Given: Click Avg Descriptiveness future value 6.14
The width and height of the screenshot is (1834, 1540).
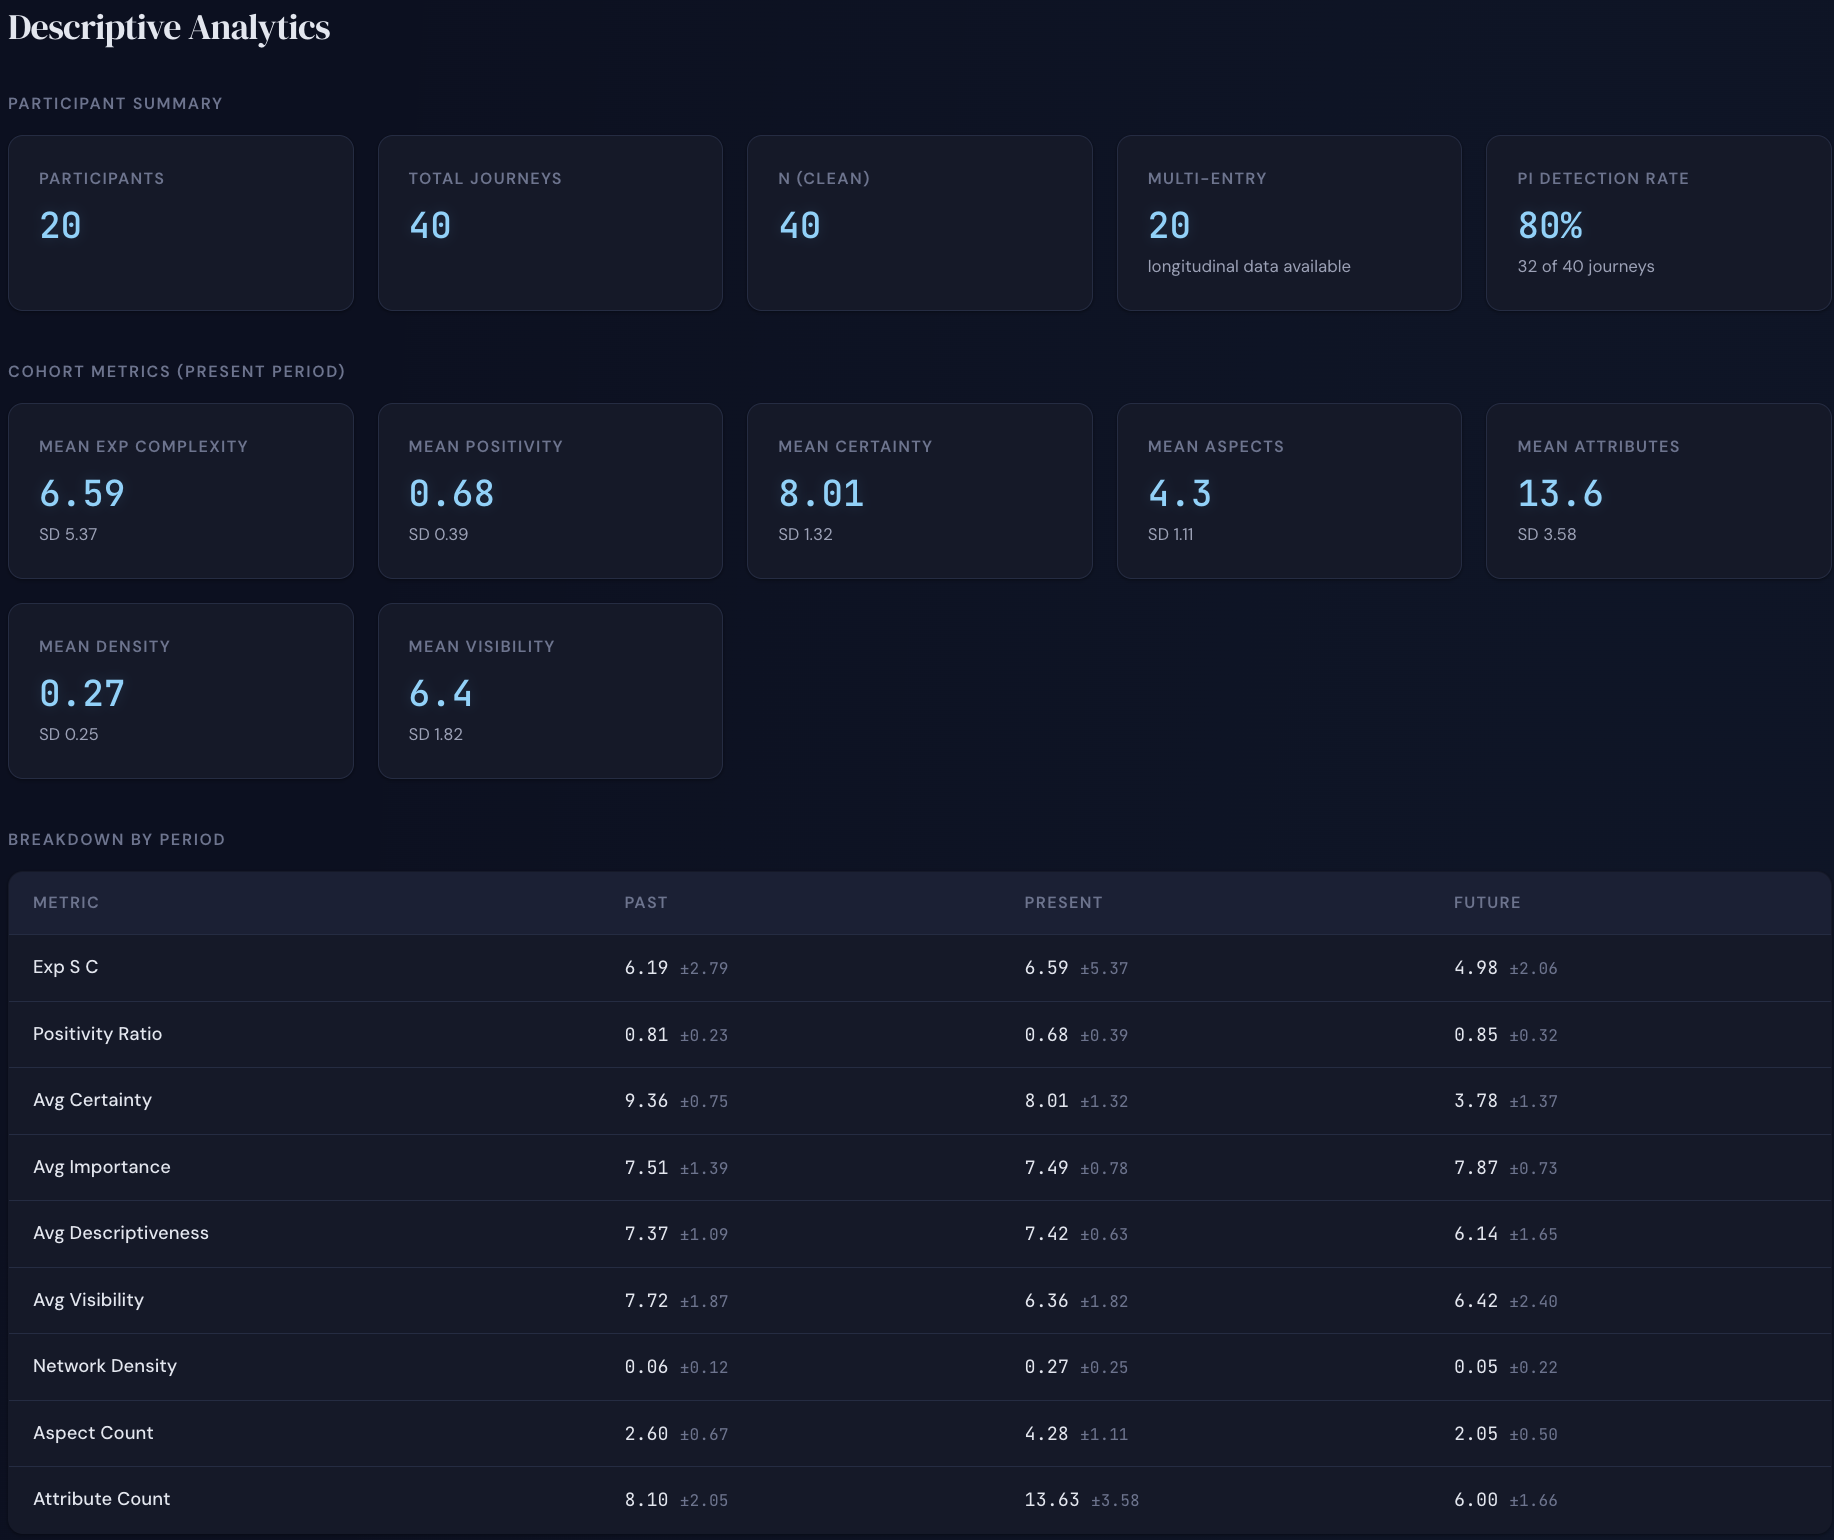Looking at the screenshot, I should [x=1476, y=1234].
